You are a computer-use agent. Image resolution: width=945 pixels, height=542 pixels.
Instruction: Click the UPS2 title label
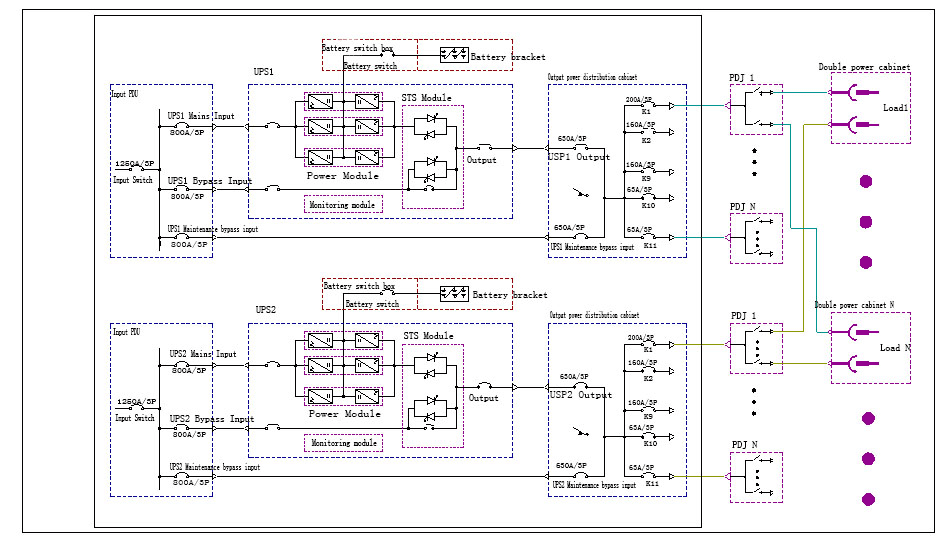point(265,310)
